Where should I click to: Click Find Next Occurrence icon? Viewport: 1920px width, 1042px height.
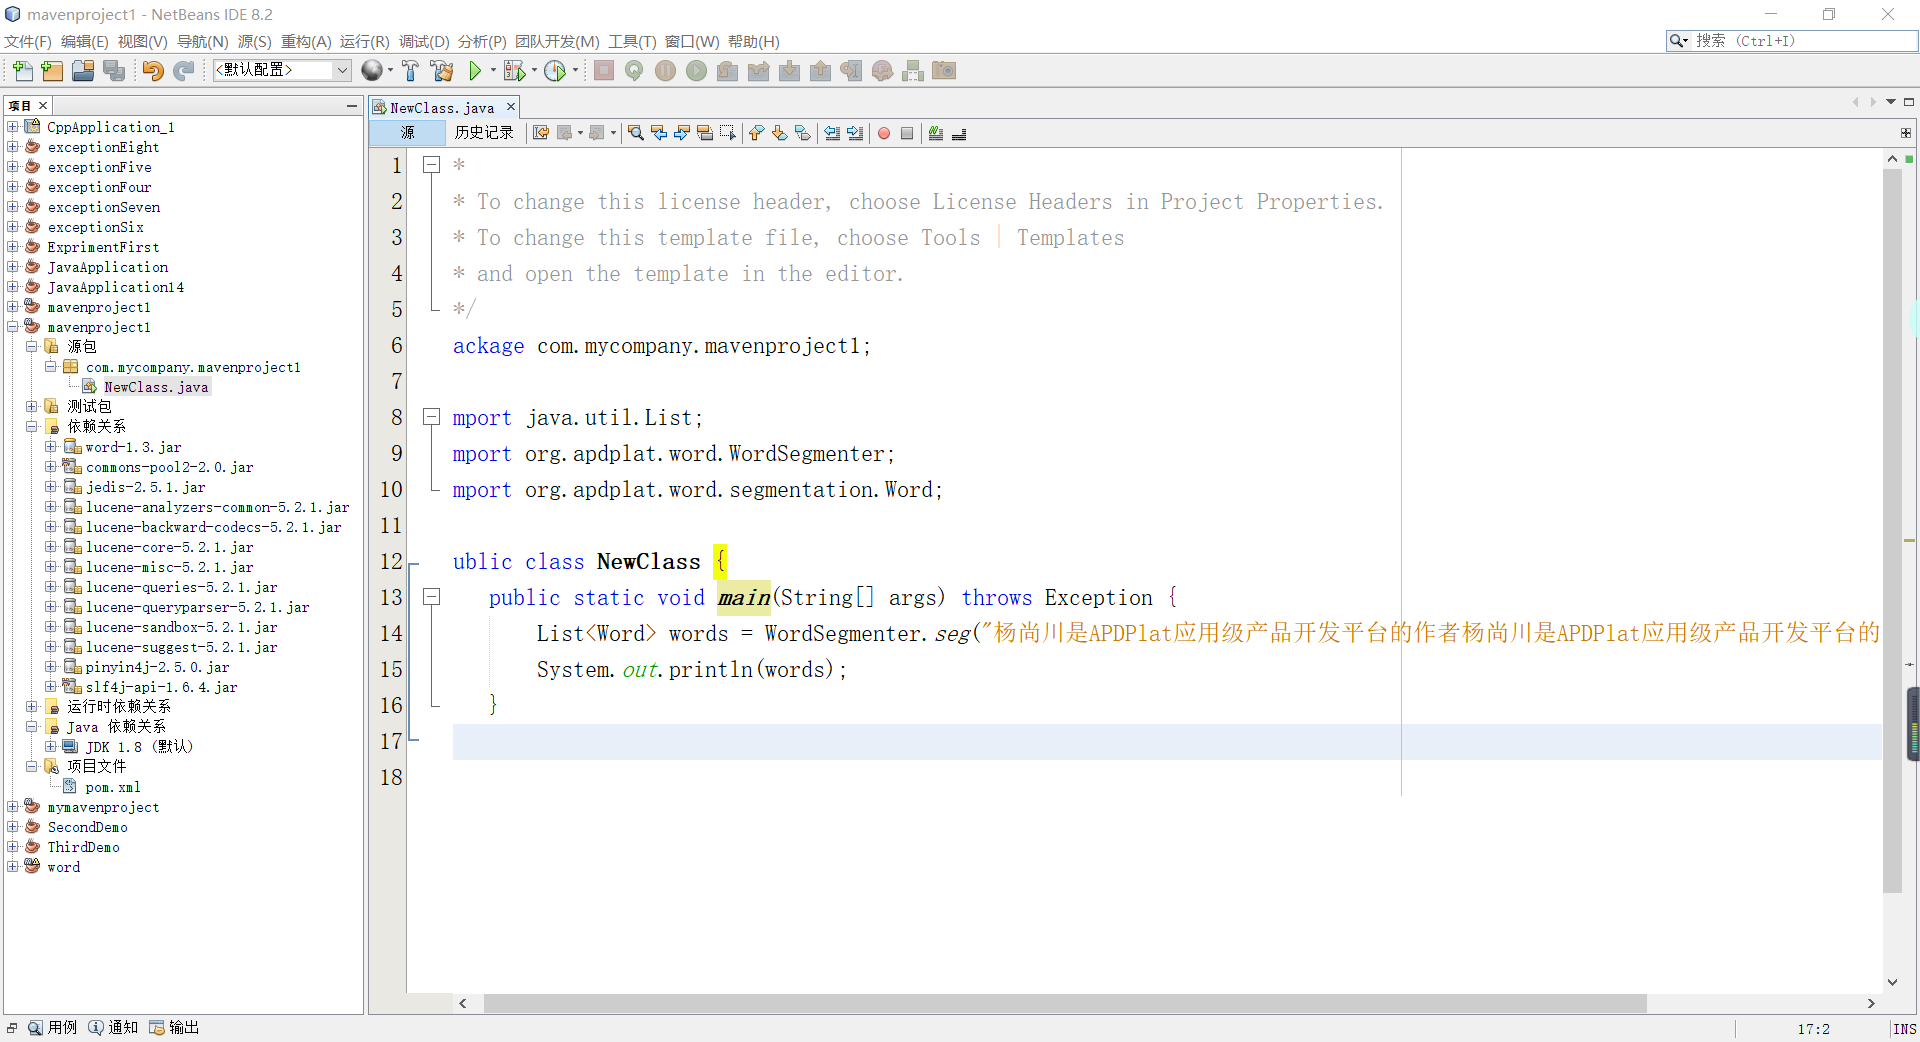tap(682, 133)
